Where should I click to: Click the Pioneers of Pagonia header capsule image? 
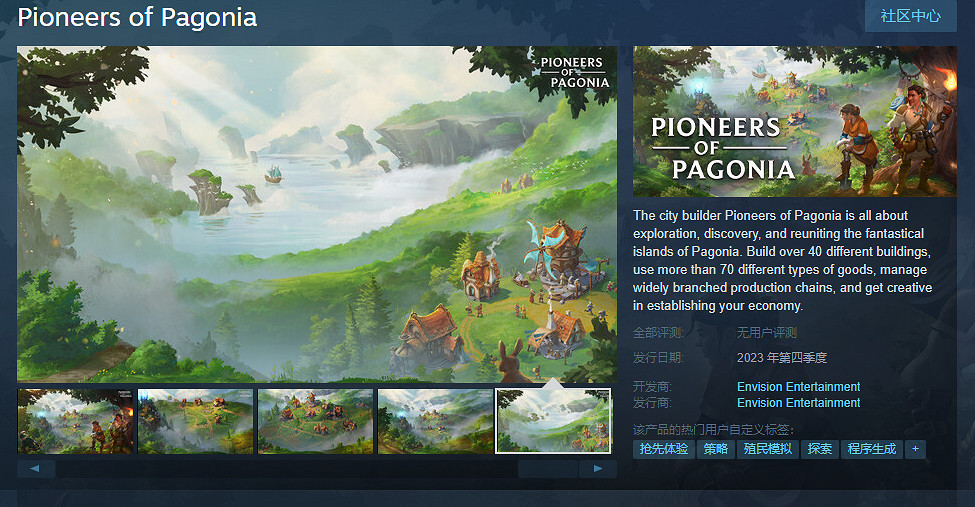pyautogui.click(x=795, y=121)
